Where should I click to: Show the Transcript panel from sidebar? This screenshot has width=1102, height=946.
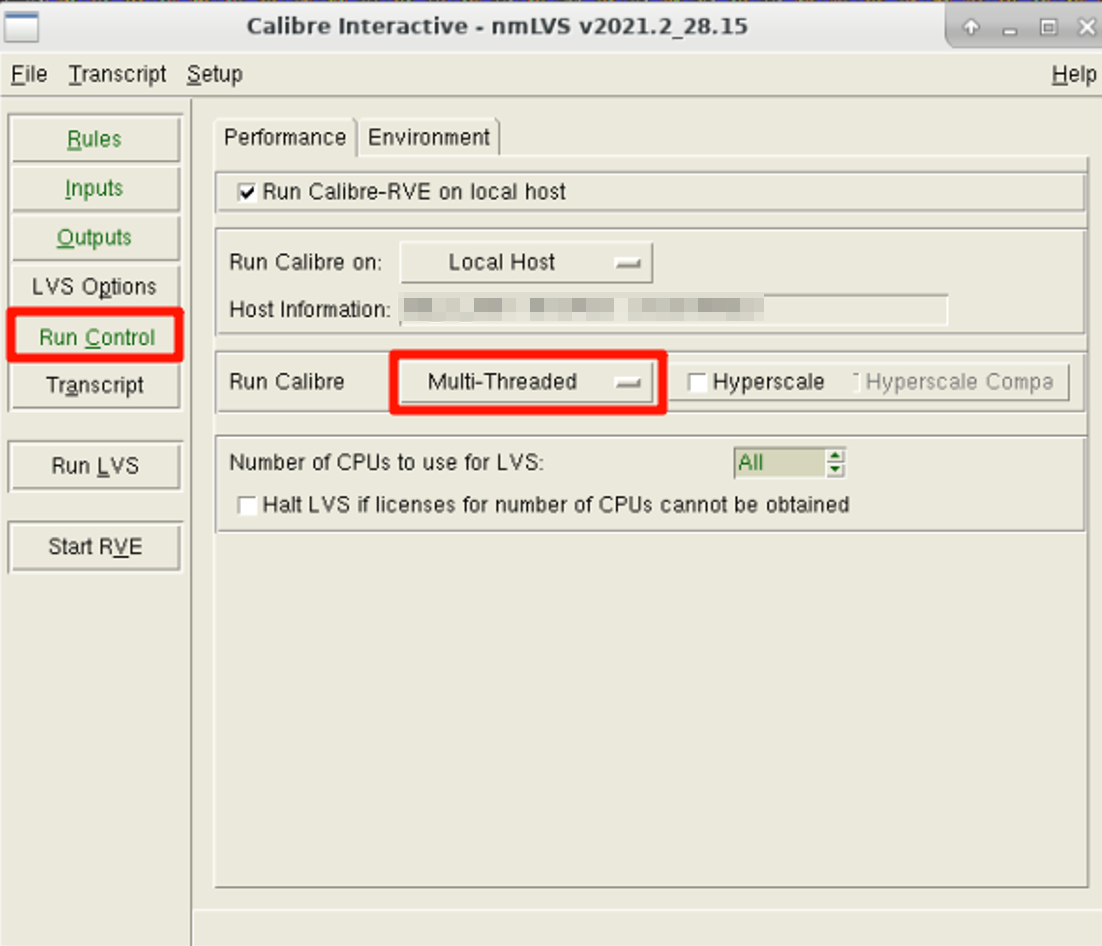[x=95, y=385]
